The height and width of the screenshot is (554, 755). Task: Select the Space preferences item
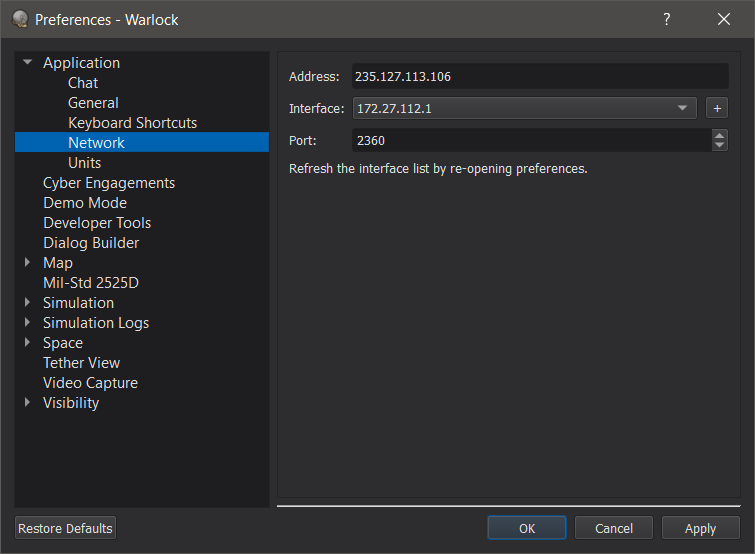(x=63, y=343)
